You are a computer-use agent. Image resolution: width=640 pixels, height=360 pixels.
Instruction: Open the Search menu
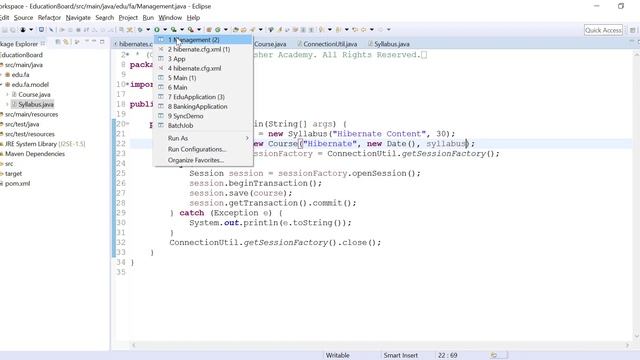point(104,18)
